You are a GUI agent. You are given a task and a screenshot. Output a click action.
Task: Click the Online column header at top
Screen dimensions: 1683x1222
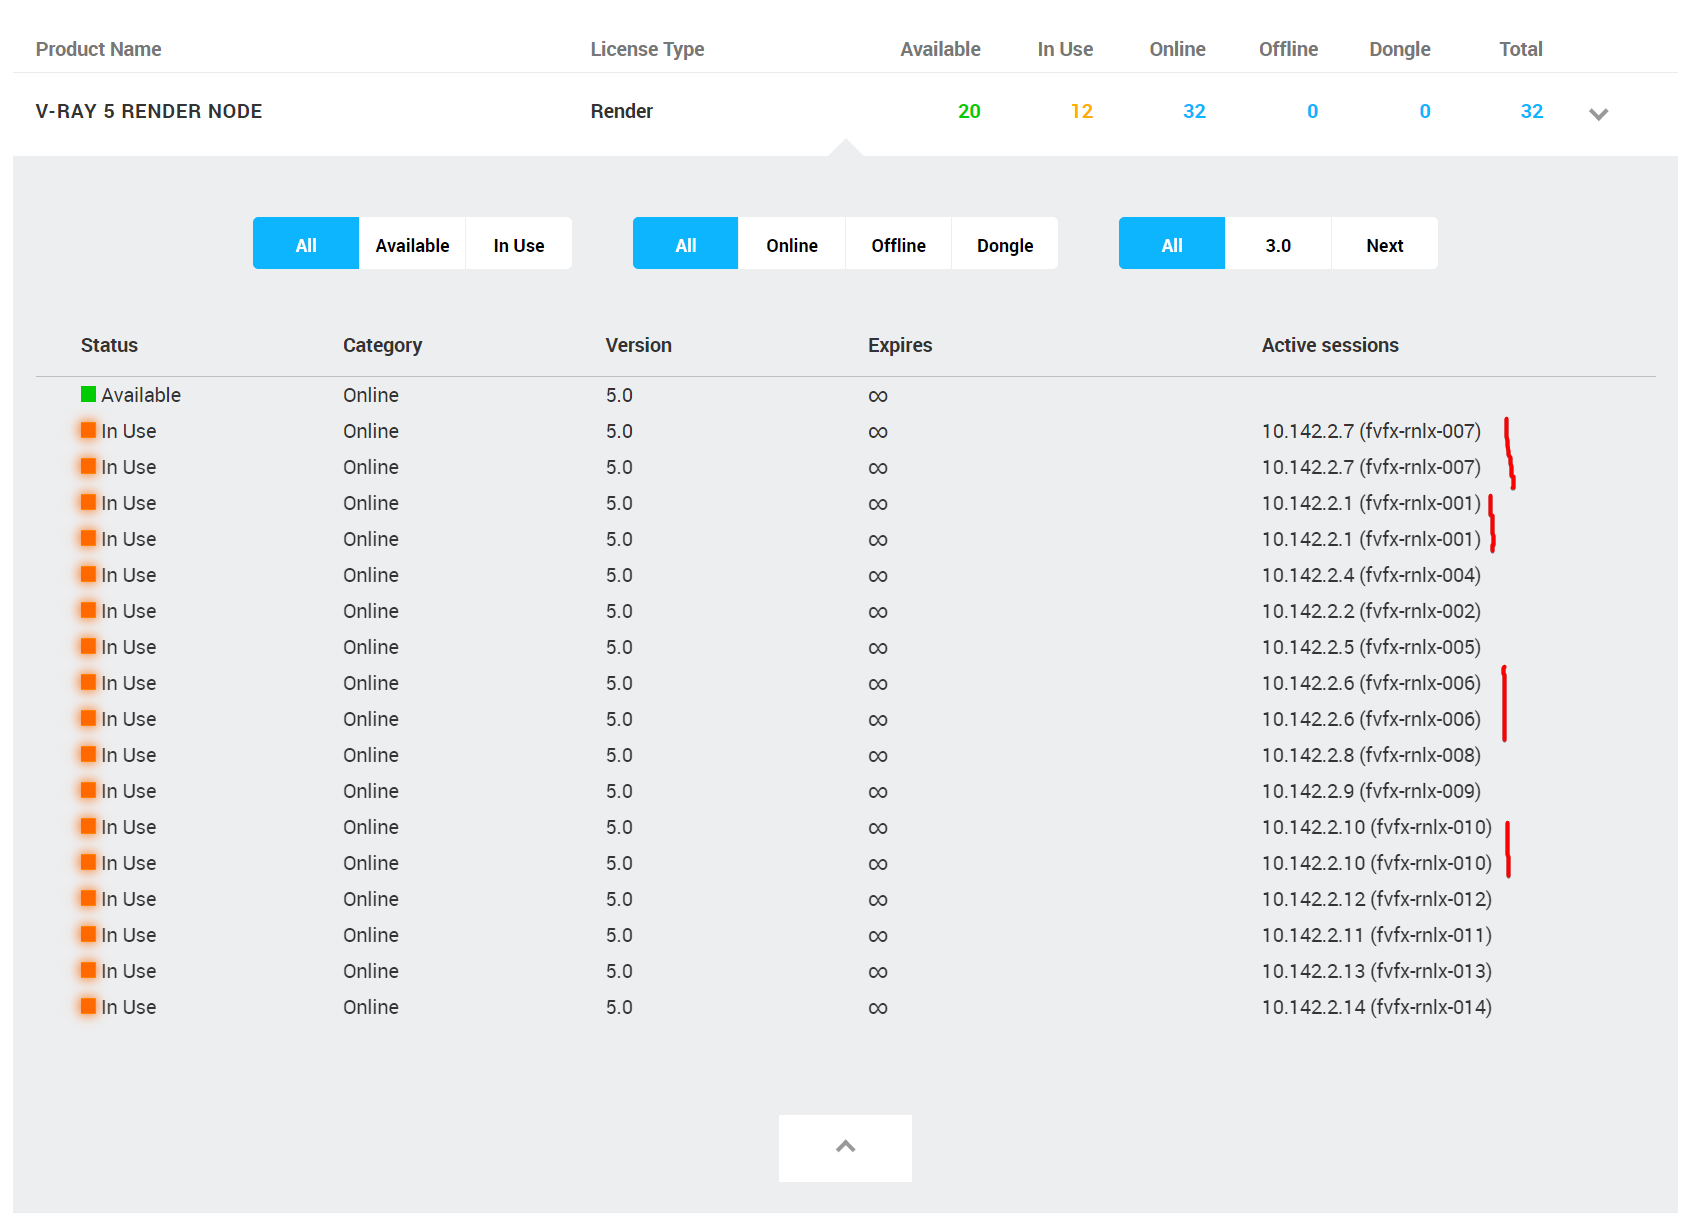pyautogui.click(x=1177, y=49)
